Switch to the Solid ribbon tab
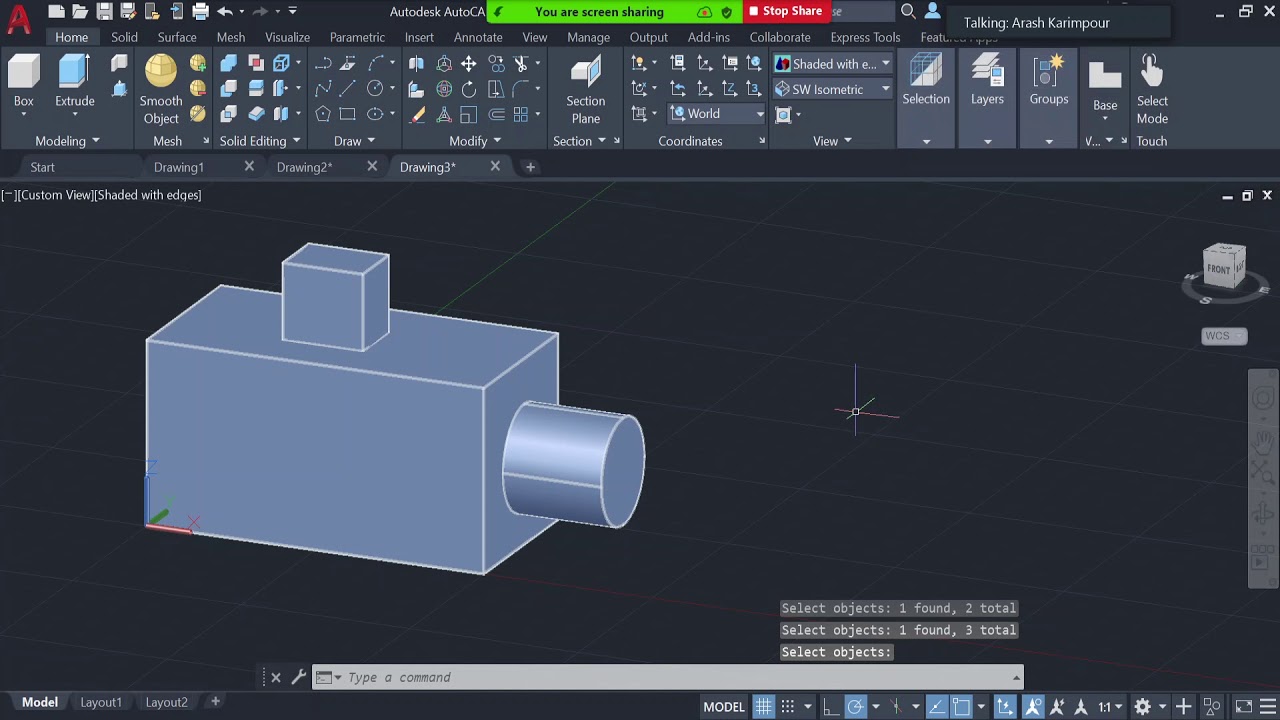The width and height of the screenshot is (1280, 720). tap(124, 37)
